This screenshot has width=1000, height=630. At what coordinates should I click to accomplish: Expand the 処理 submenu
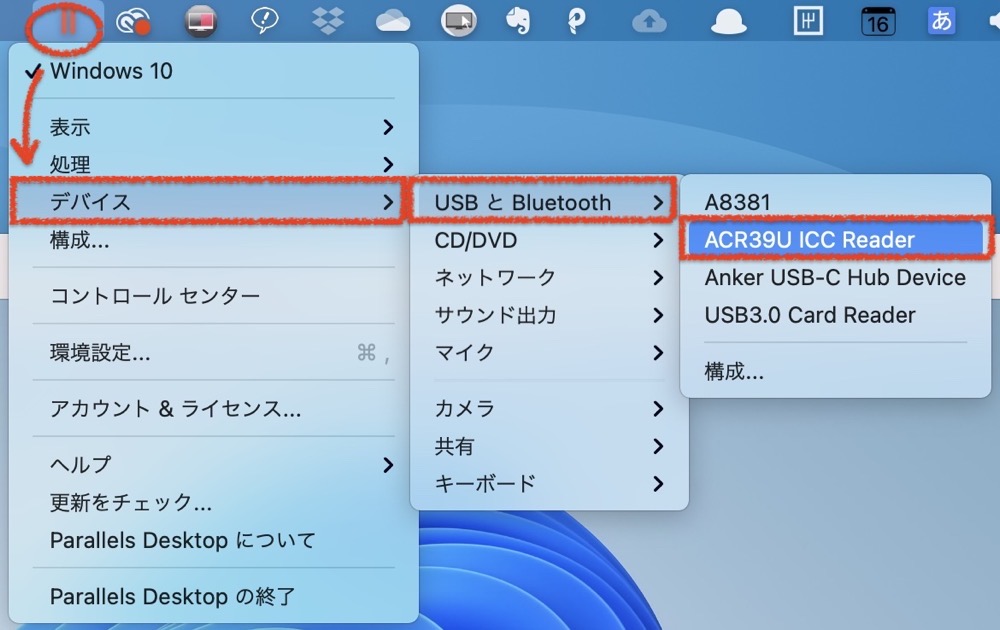coord(214,165)
